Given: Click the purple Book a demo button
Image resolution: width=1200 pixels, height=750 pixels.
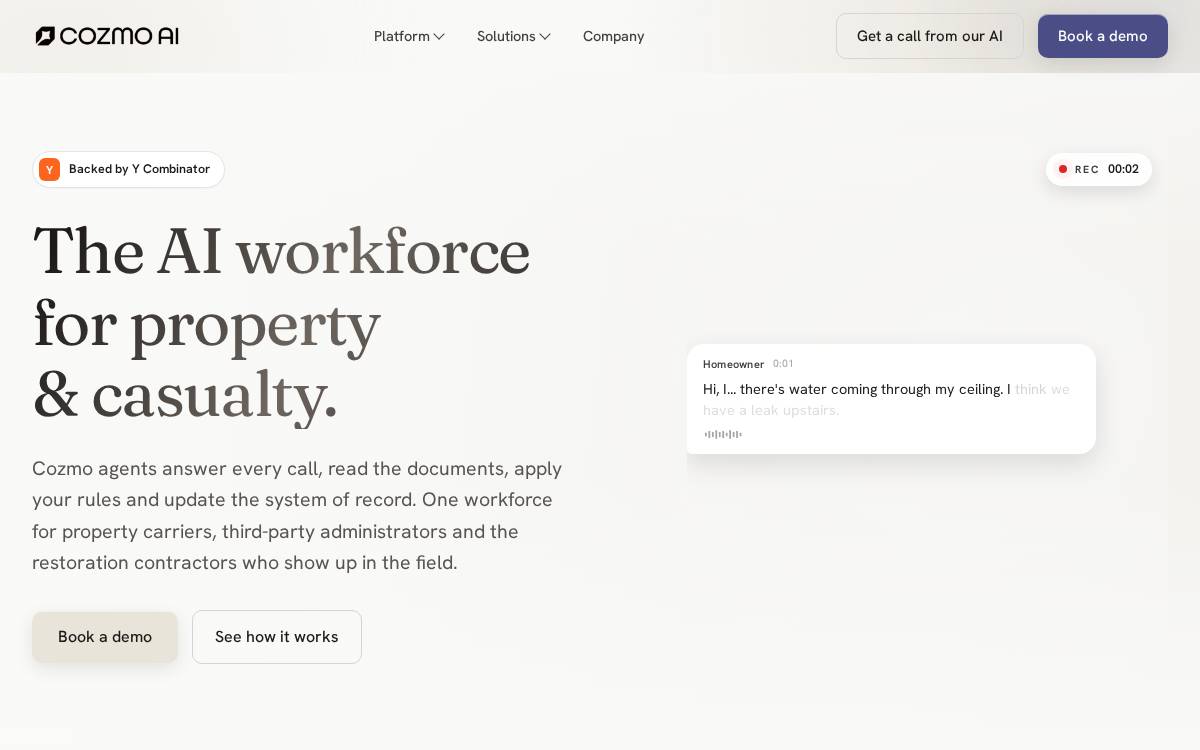Looking at the screenshot, I should pyautogui.click(x=1103, y=36).
